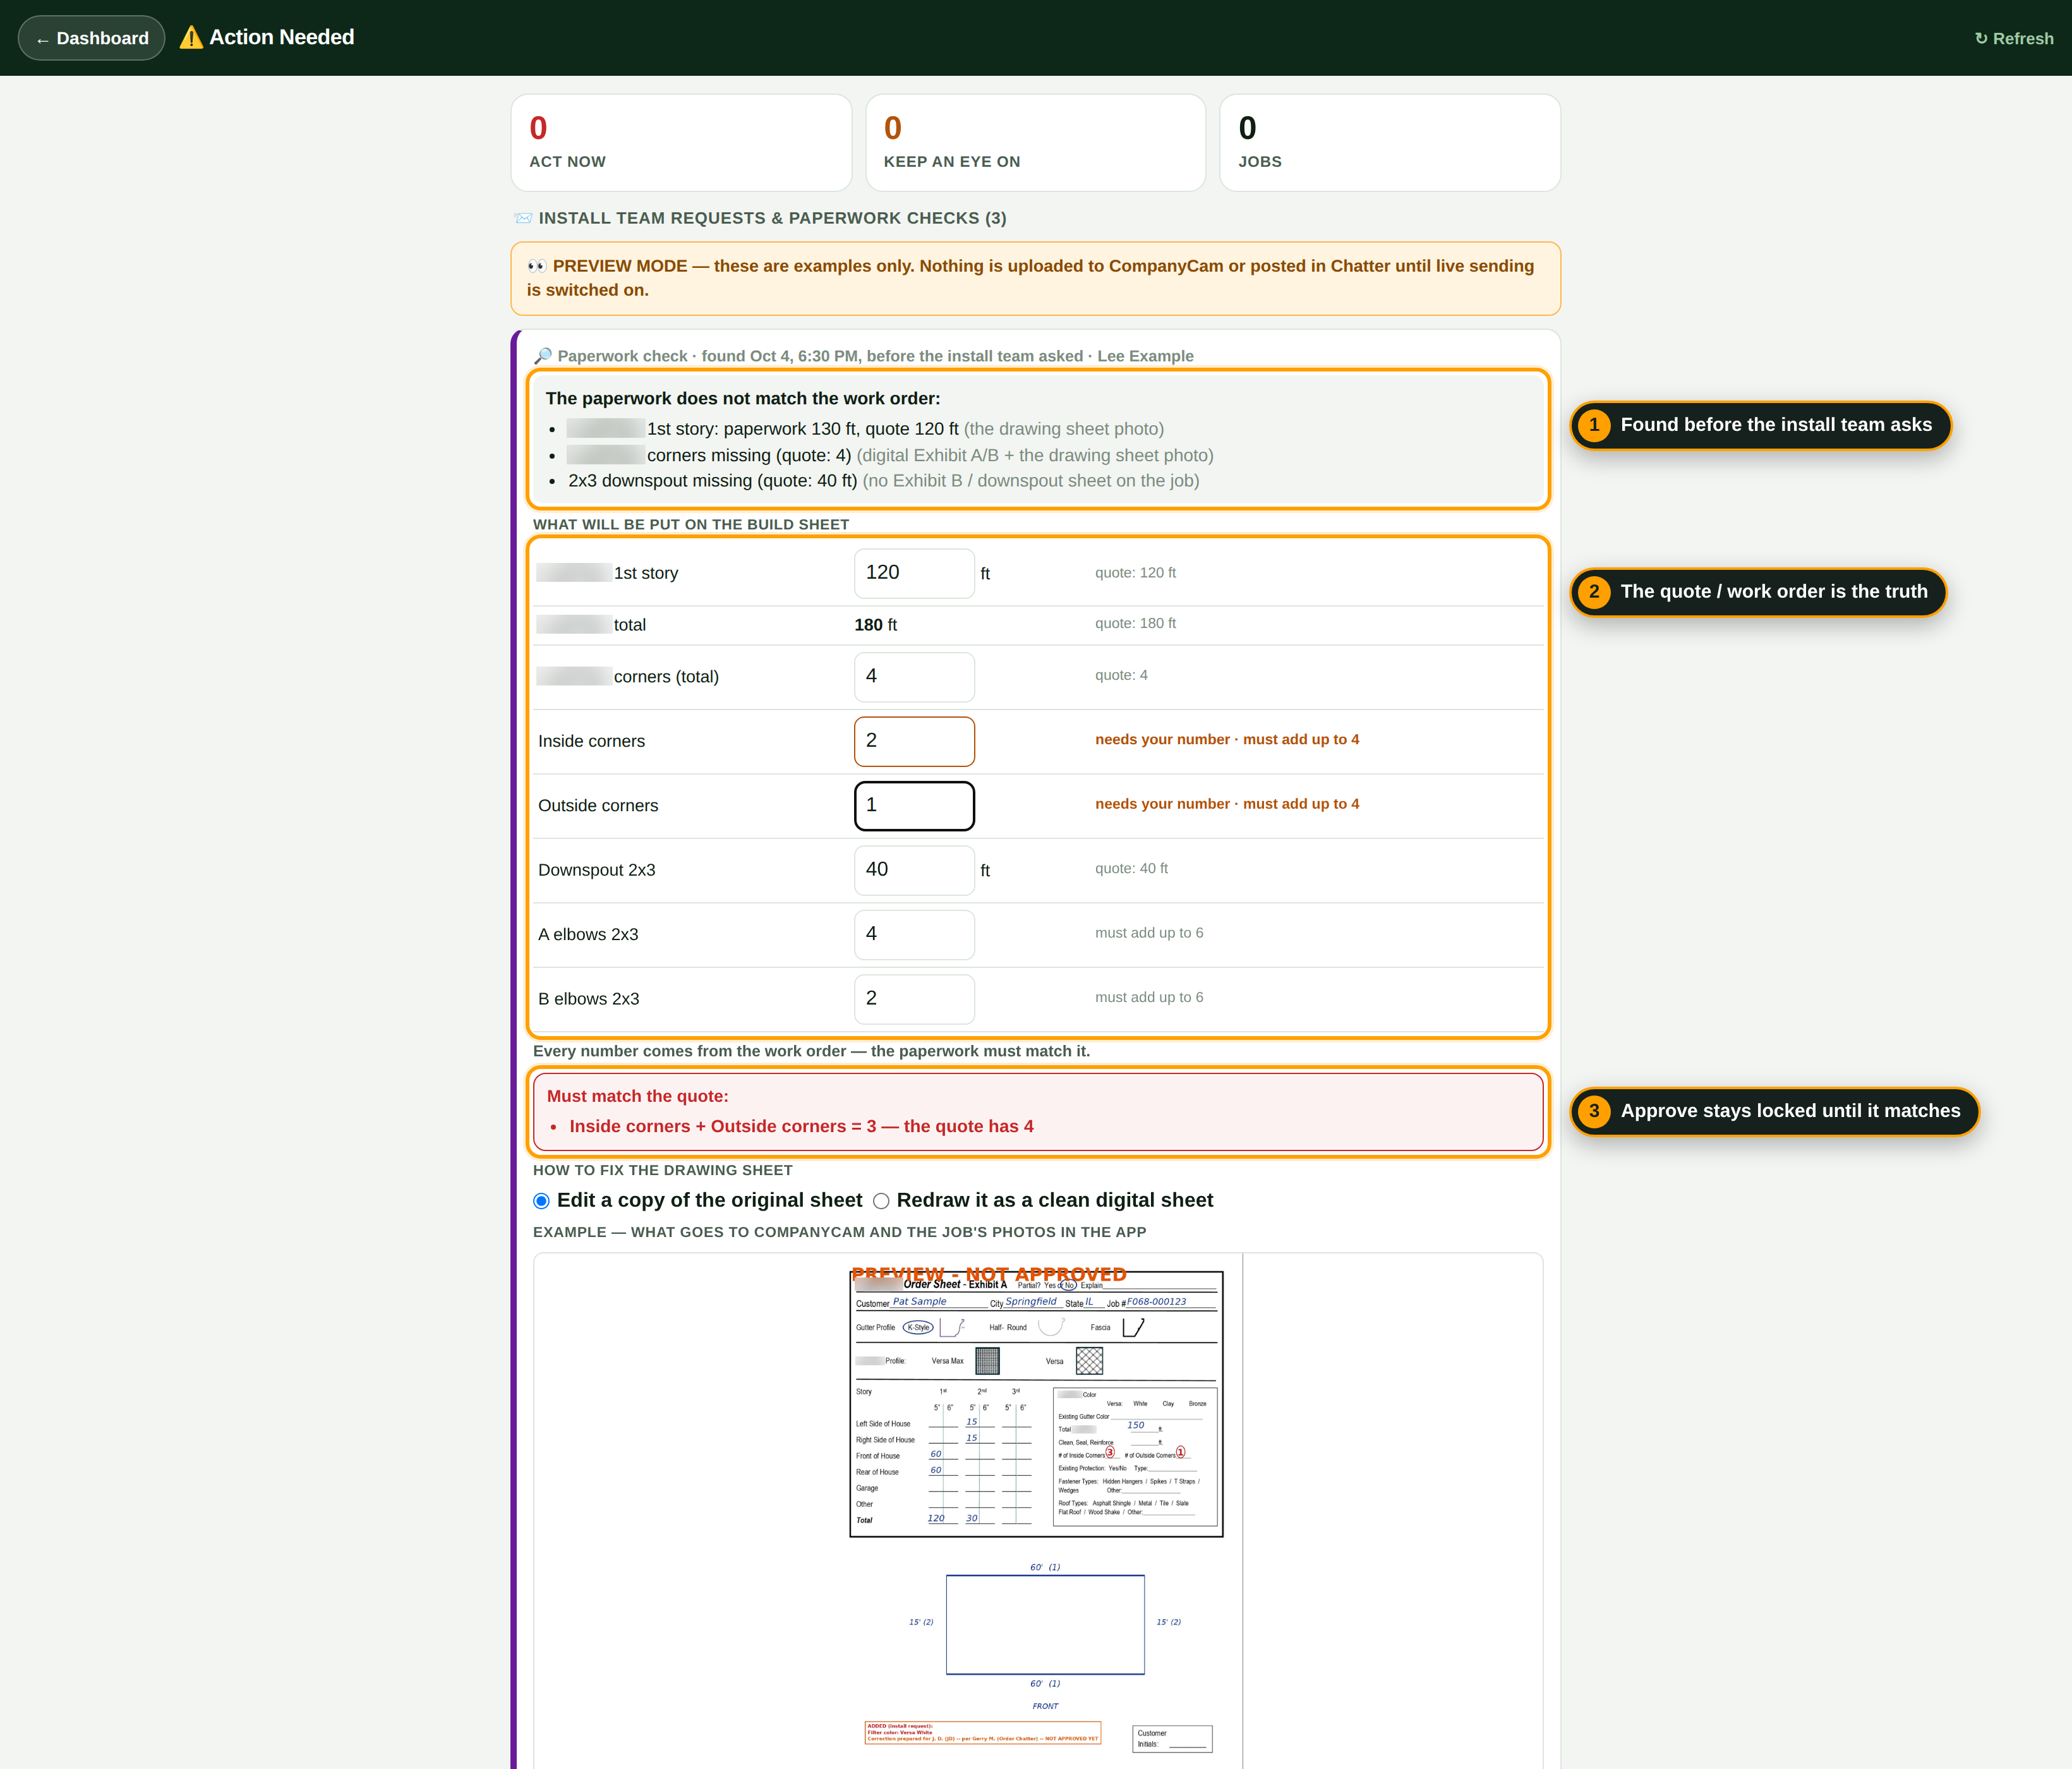Click 'quote: 40 ft' next to Downspout
This screenshot has height=1769, width=2072.
coord(1131,868)
